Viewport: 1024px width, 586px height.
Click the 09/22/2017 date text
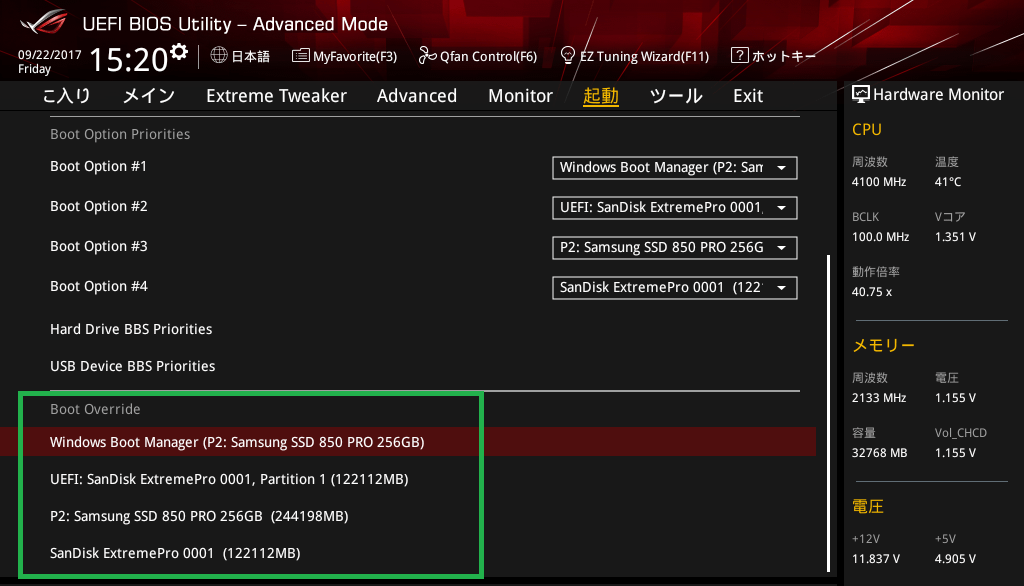[50, 55]
